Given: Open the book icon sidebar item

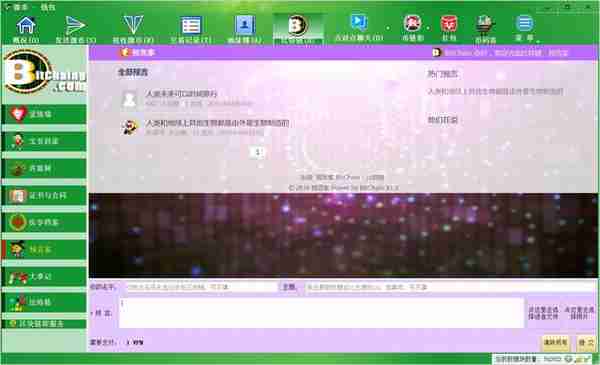Looking at the screenshot, I should tap(44, 196).
